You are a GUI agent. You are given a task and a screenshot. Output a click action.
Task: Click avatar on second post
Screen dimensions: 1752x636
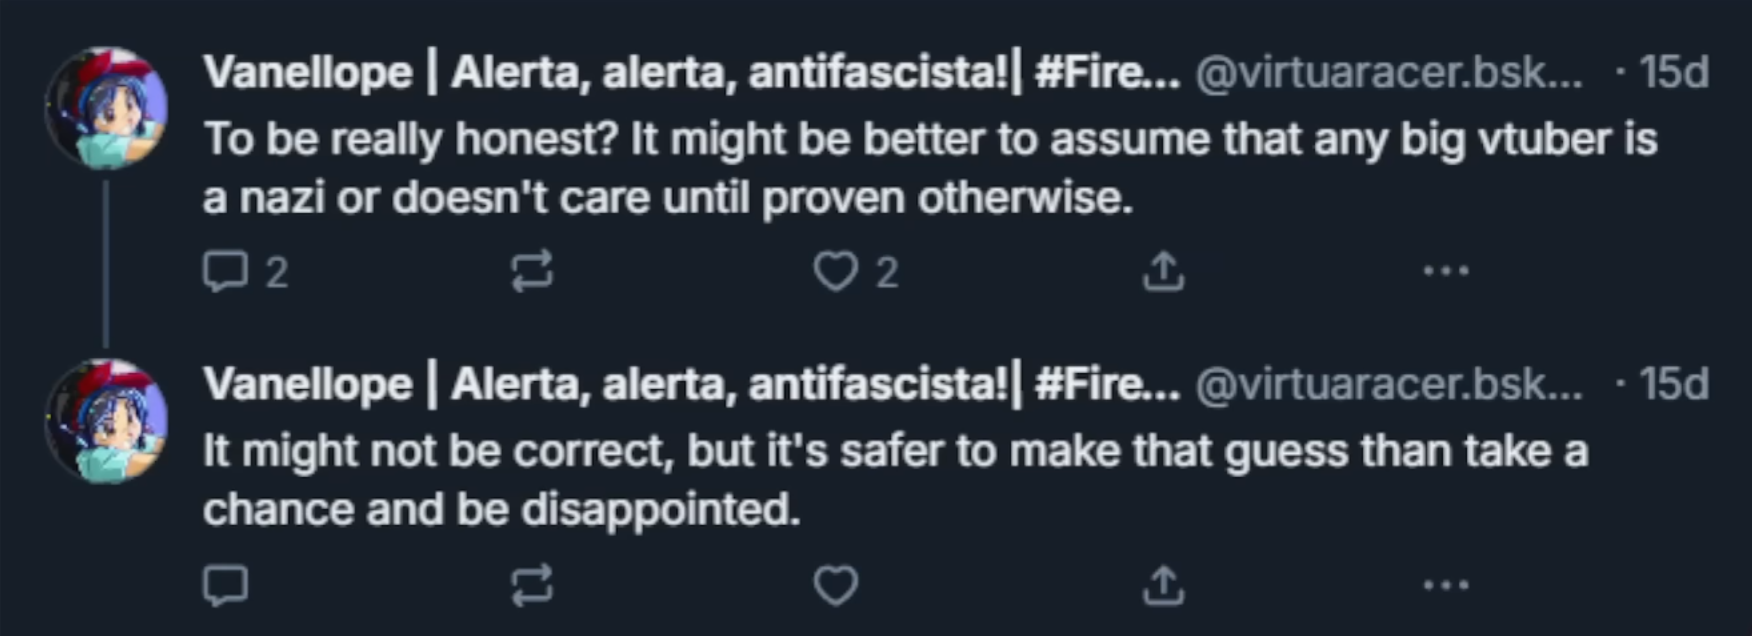coord(106,421)
